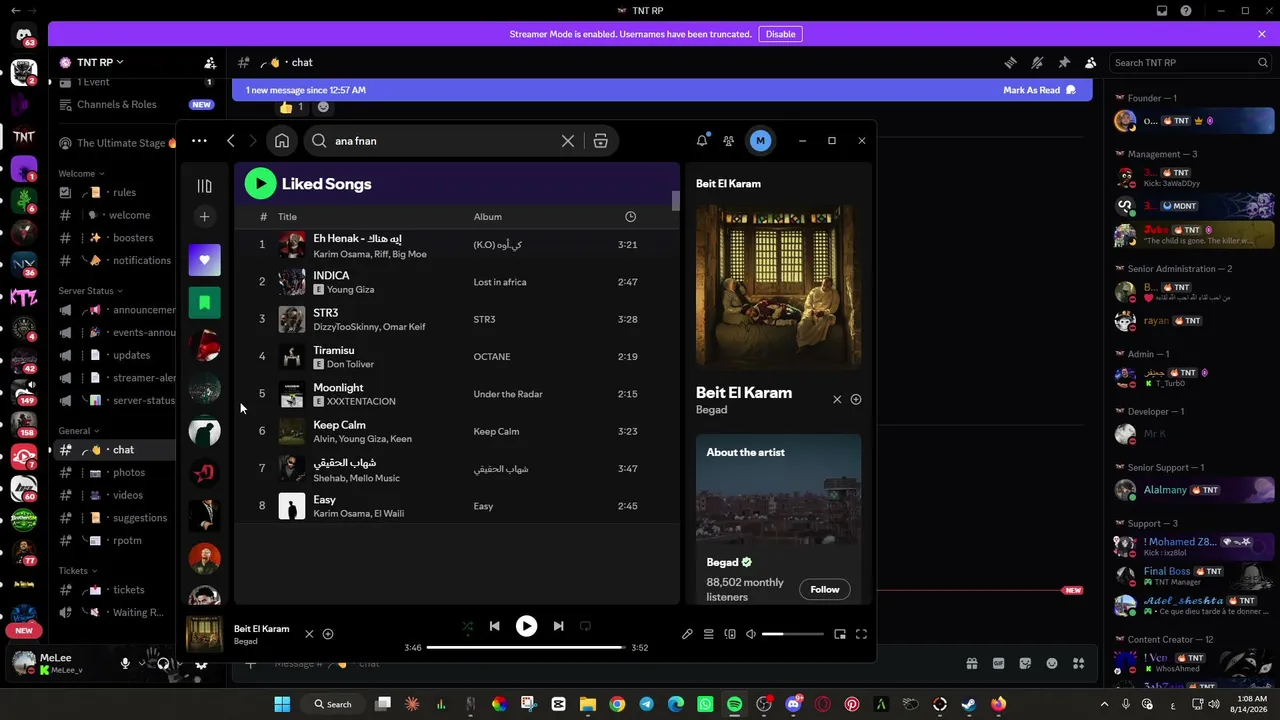Collapse the Welcome channel category

pos(80,174)
